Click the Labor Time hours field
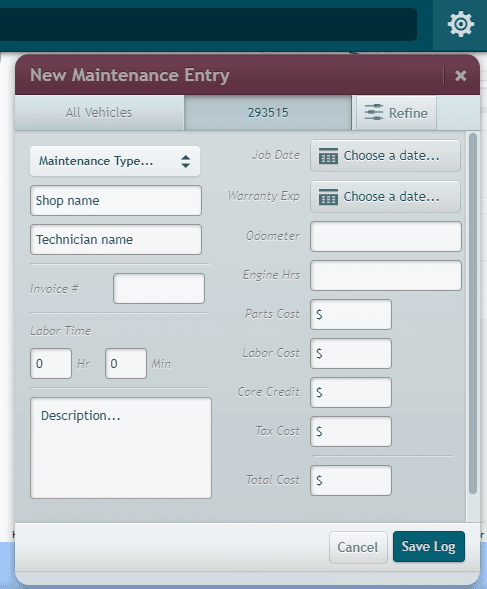The width and height of the screenshot is (487, 589). coord(51,363)
